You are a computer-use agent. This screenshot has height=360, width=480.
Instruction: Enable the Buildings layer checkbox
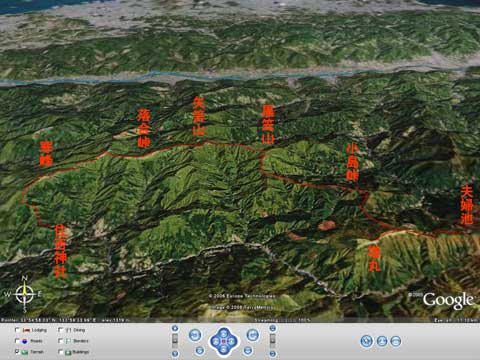tap(61, 351)
